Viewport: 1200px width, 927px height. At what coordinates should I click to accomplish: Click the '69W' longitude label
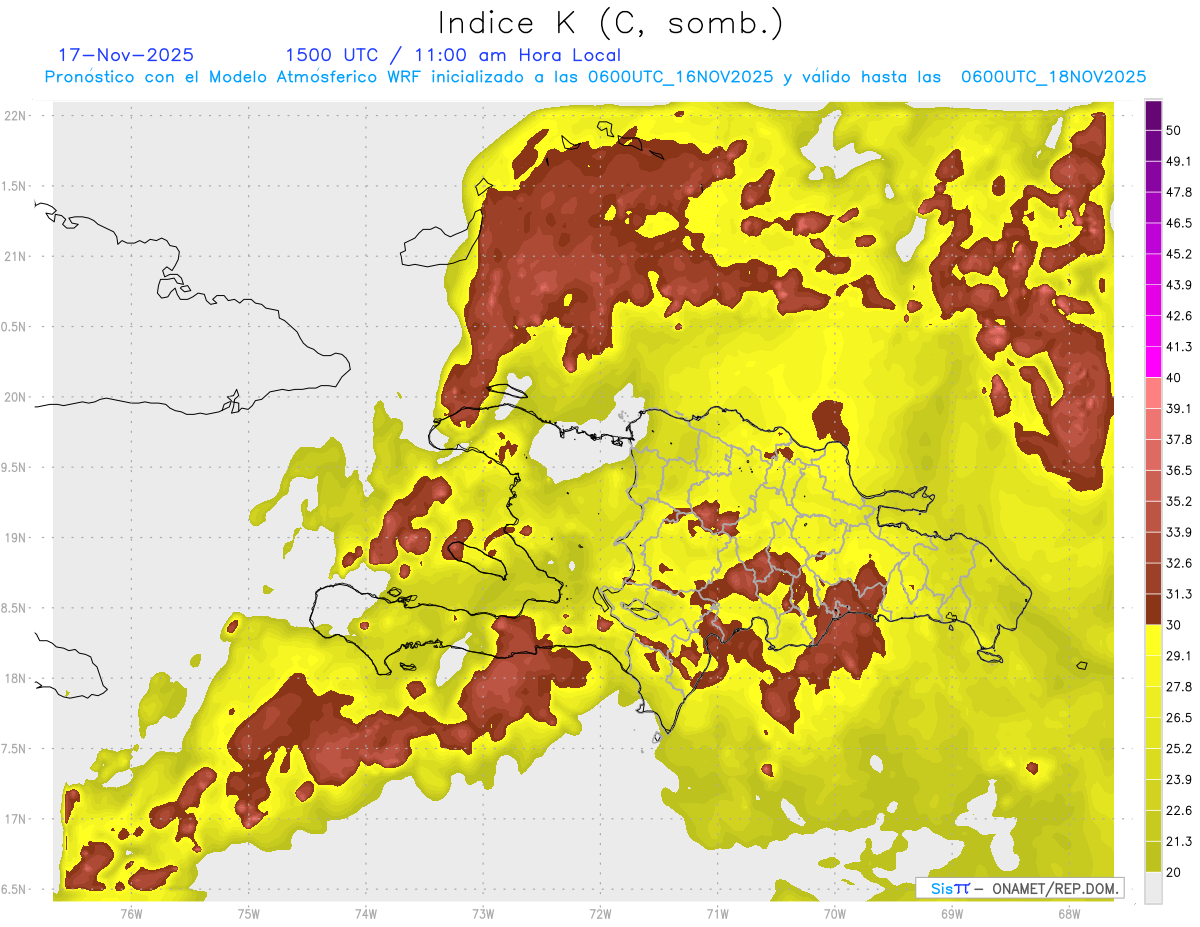pyautogui.click(x=951, y=914)
